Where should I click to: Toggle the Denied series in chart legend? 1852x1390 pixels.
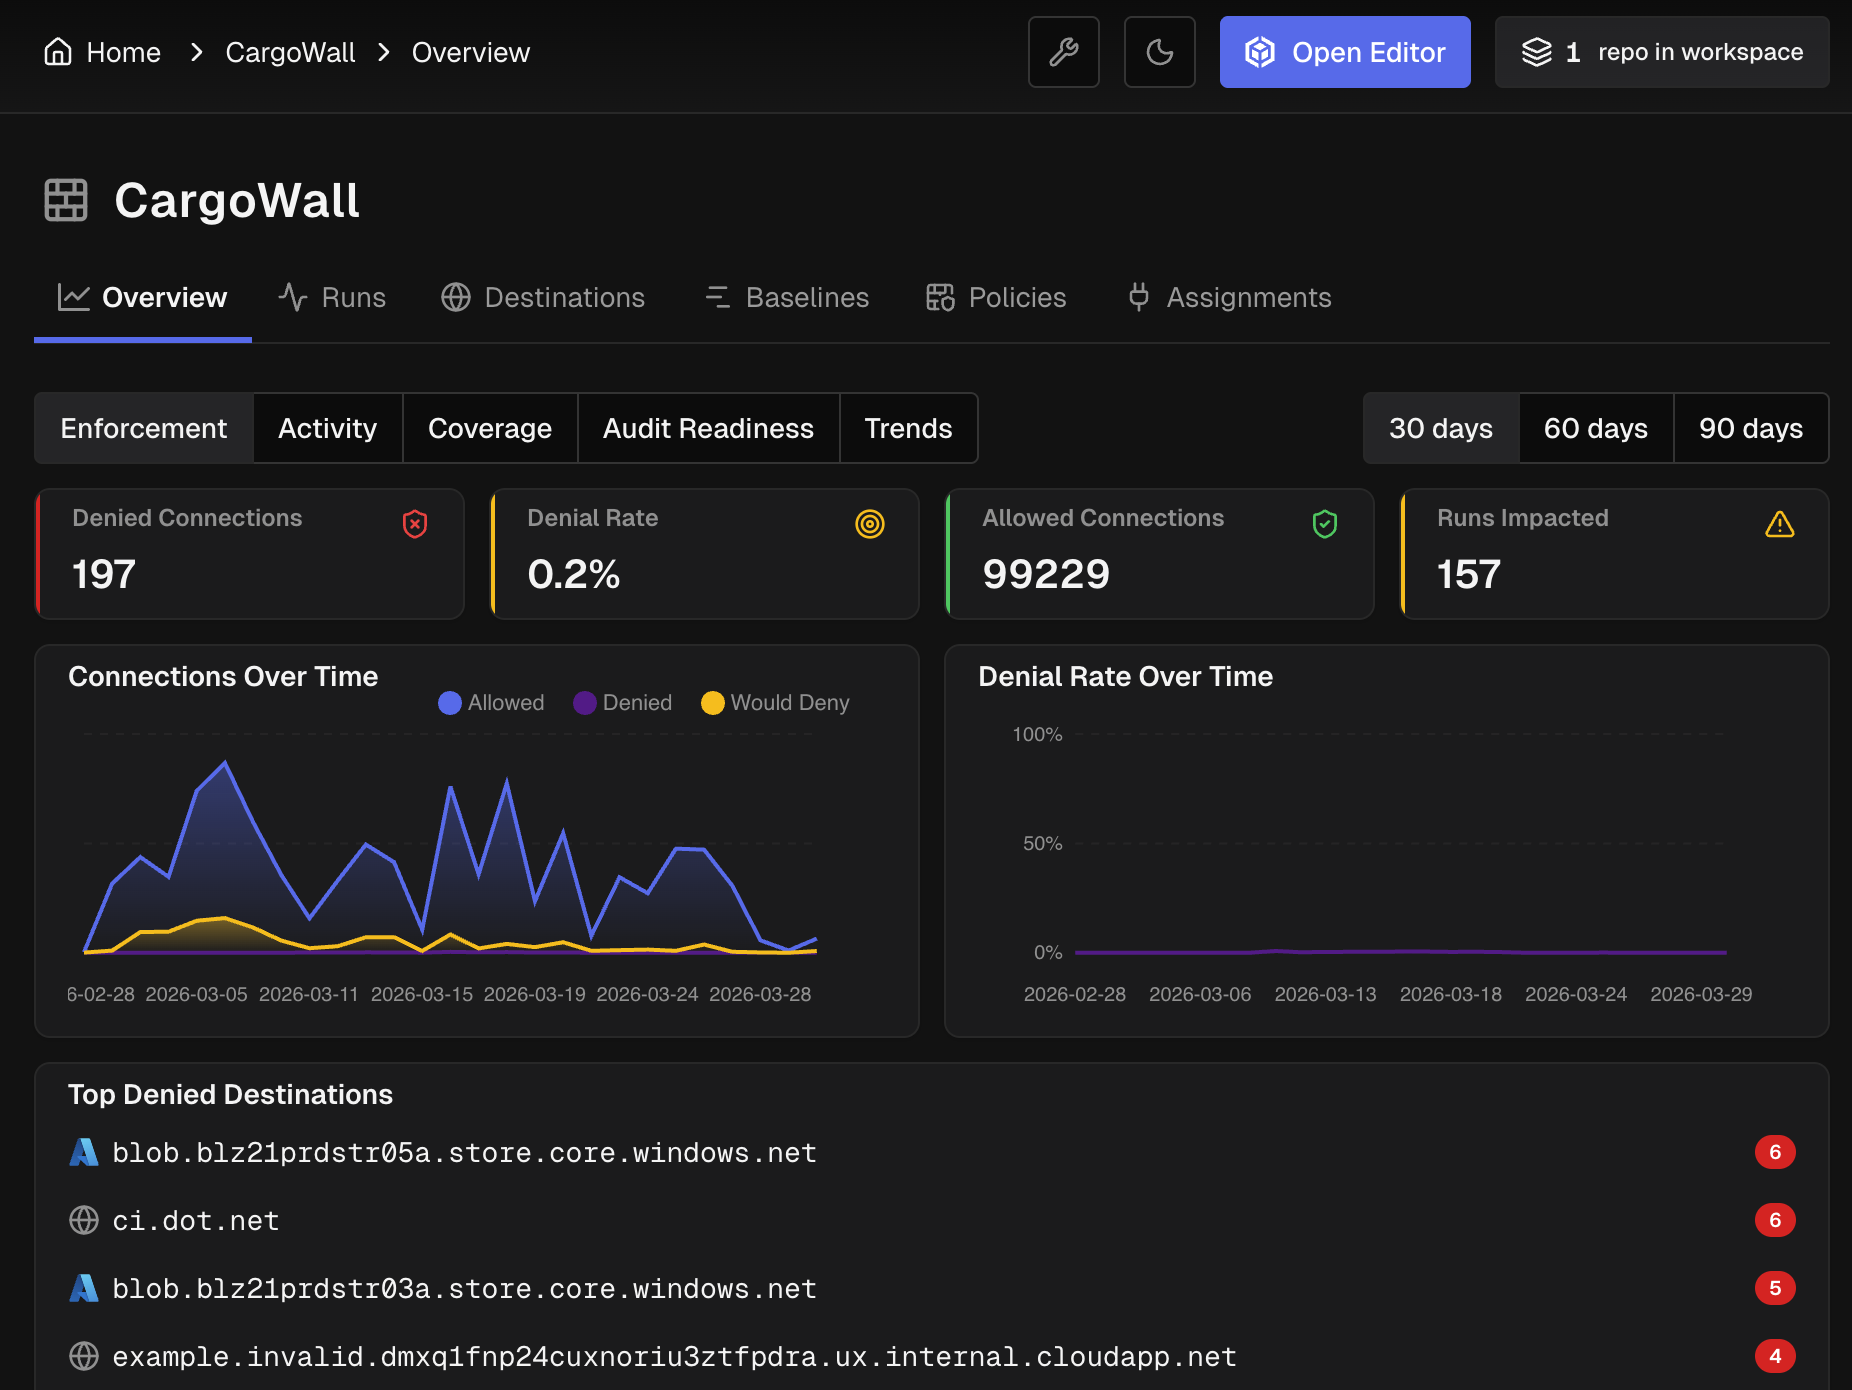622,702
